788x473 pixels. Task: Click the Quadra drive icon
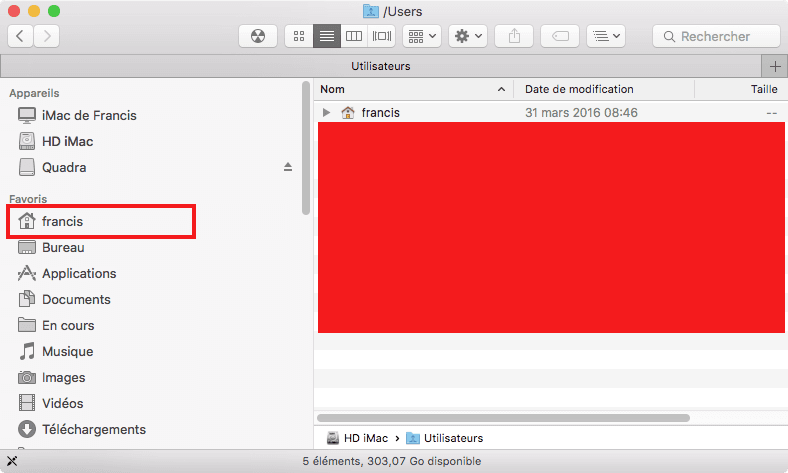(x=27, y=167)
